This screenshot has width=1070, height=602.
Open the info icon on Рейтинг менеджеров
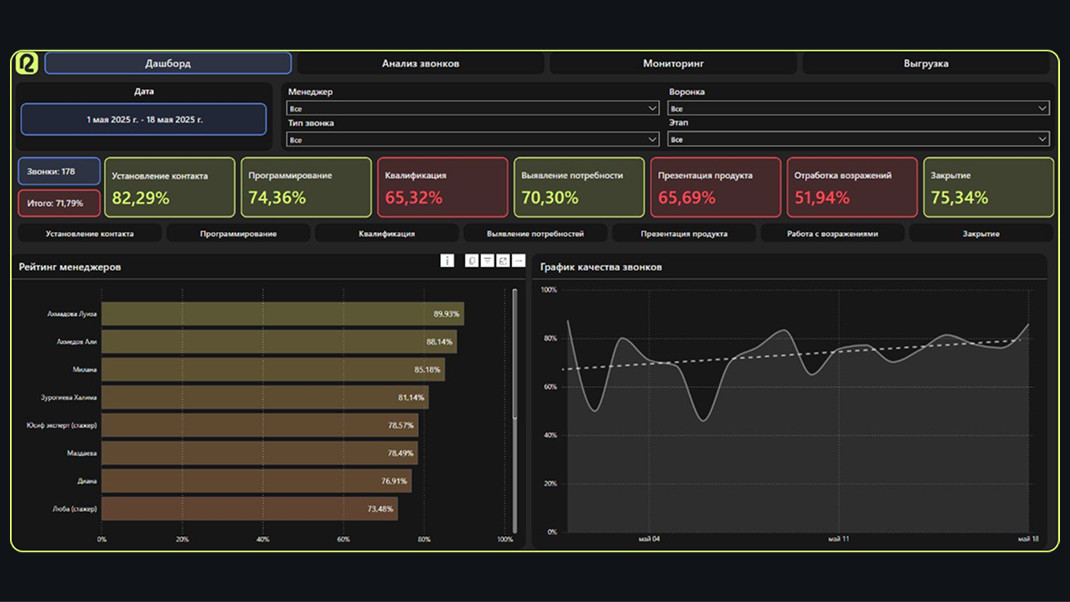pyautogui.click(x=447, y=261)
